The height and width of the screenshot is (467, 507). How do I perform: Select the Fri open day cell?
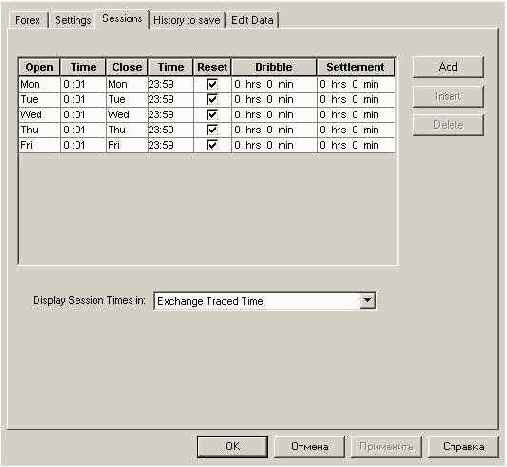(39, 145)
